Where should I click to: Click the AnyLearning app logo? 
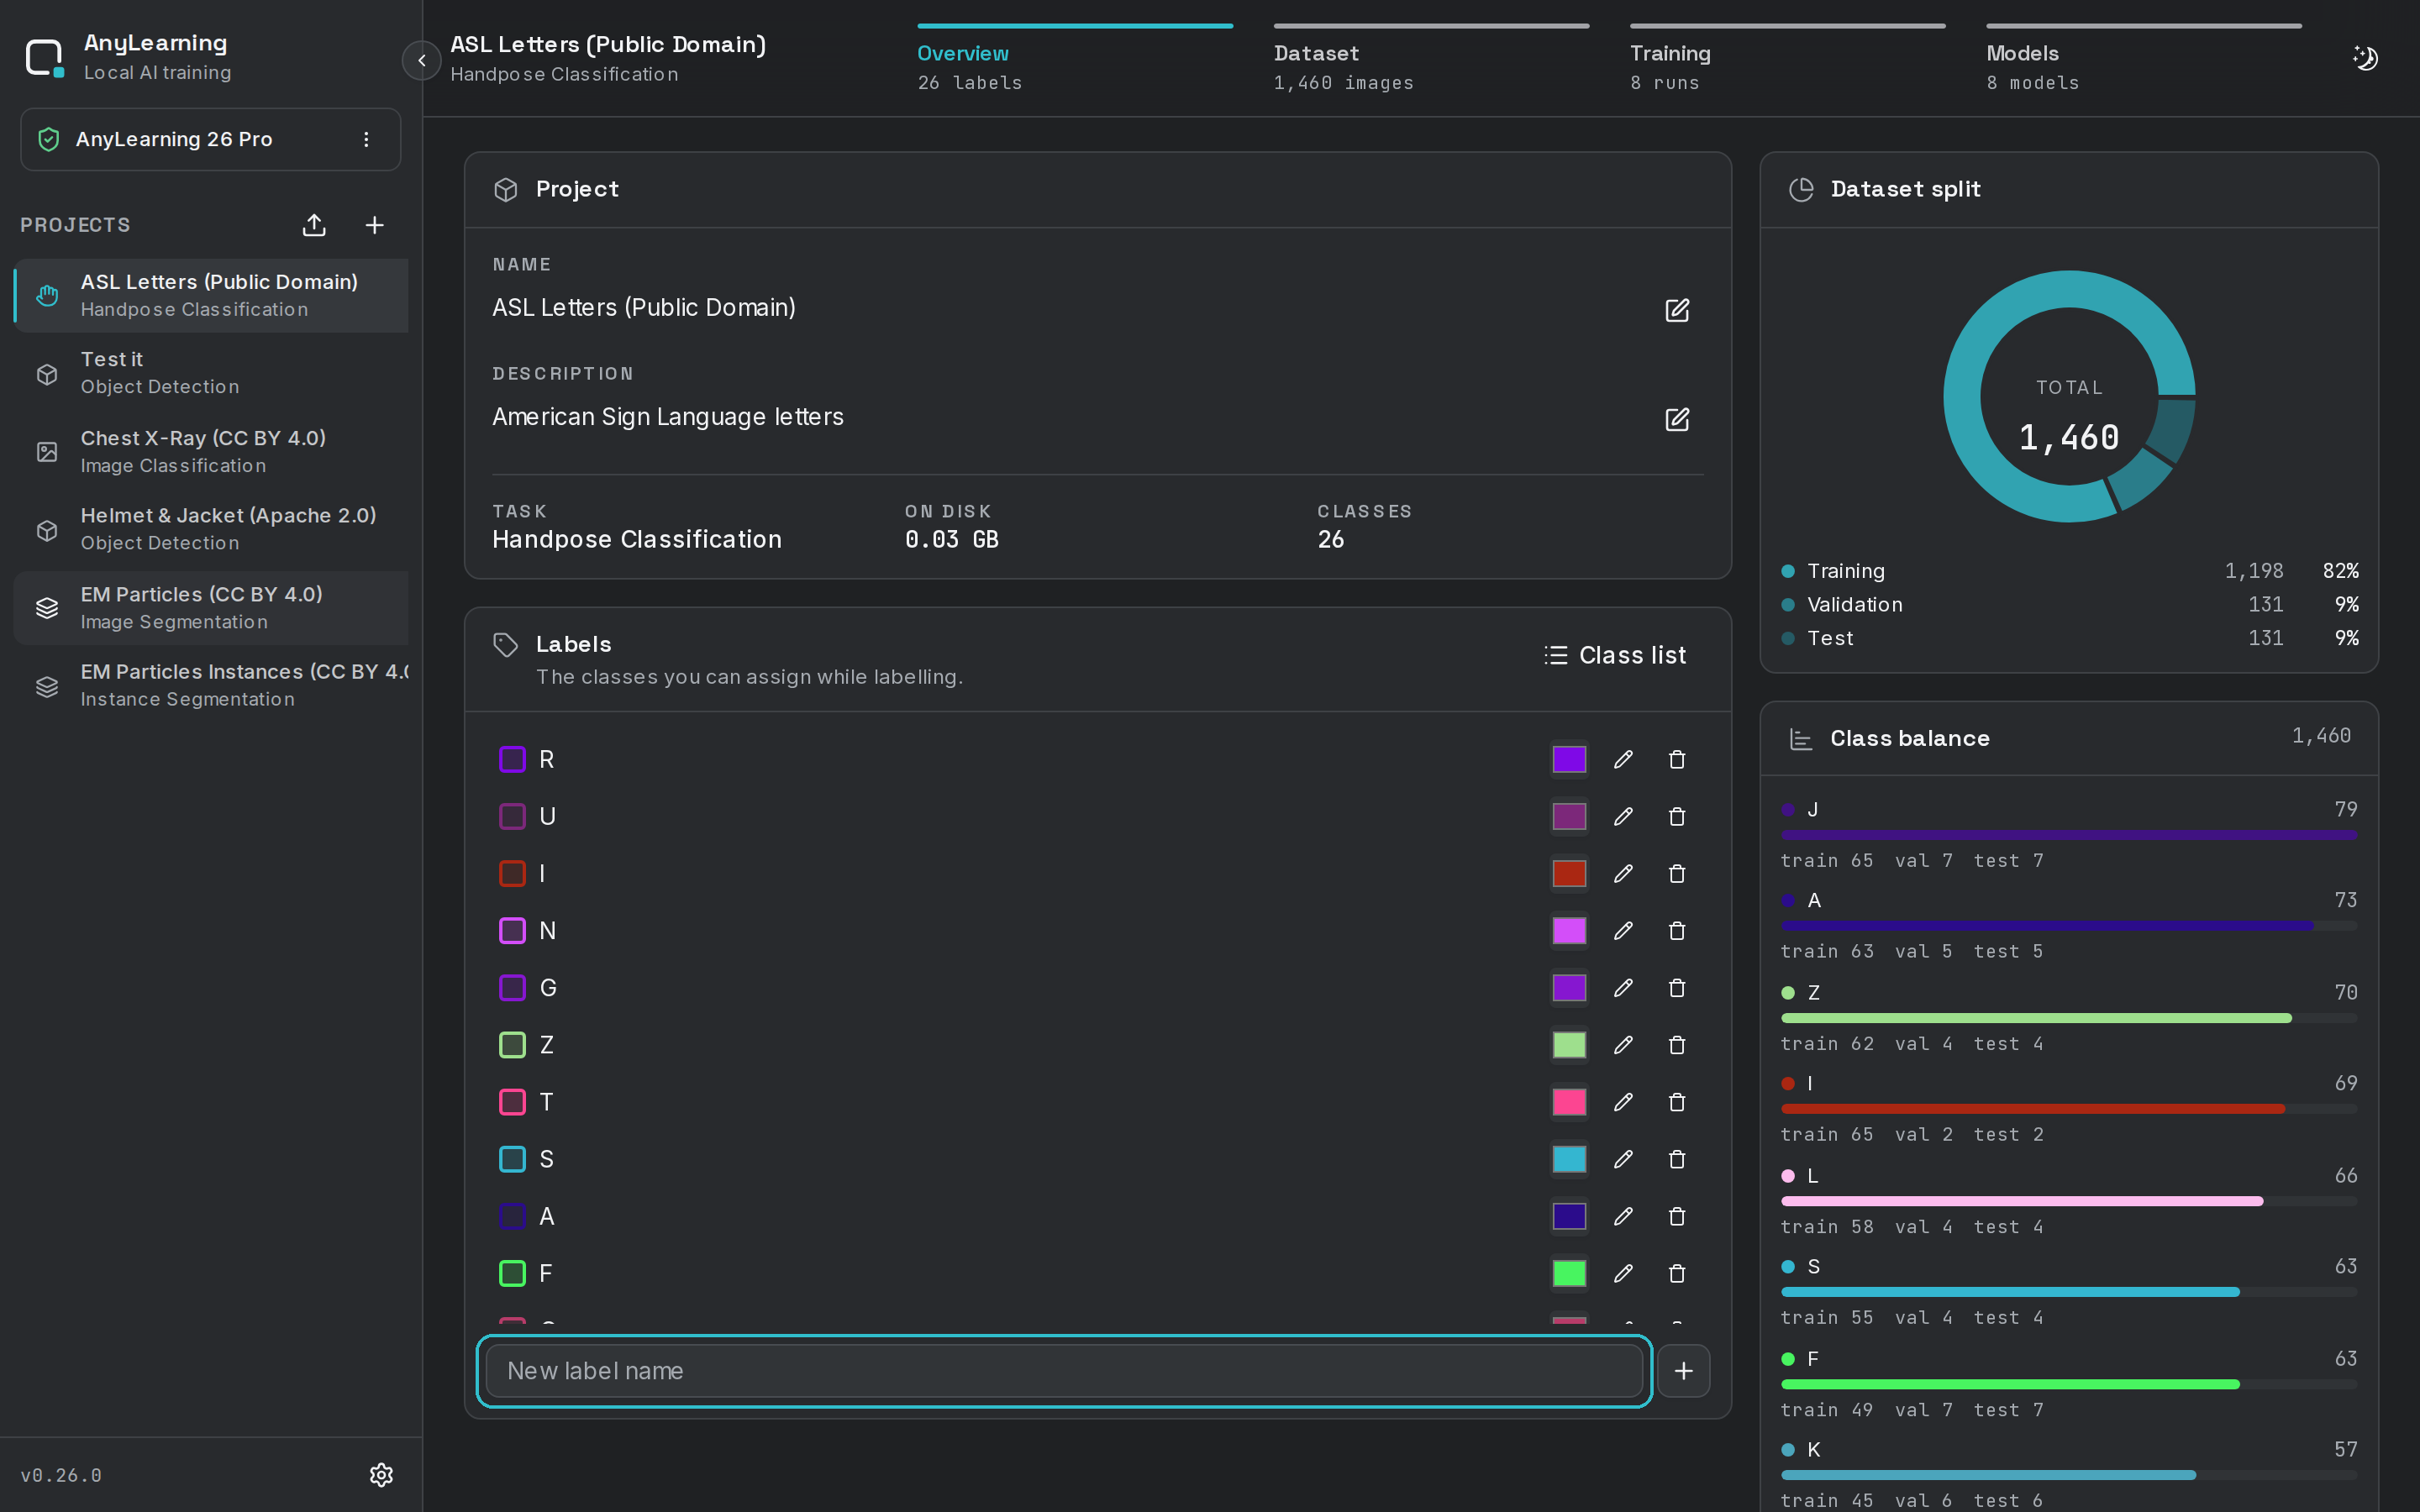pos(44,57)
